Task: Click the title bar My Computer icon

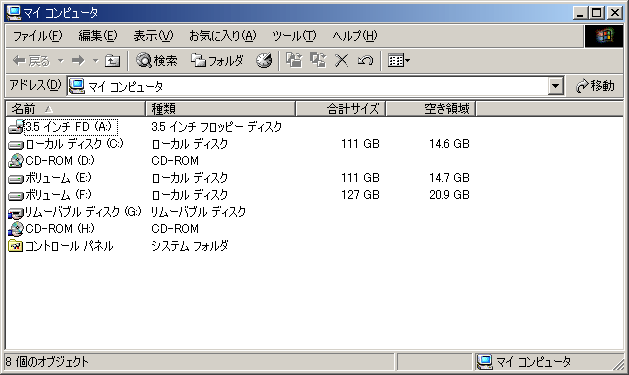Action: point(14,13)
